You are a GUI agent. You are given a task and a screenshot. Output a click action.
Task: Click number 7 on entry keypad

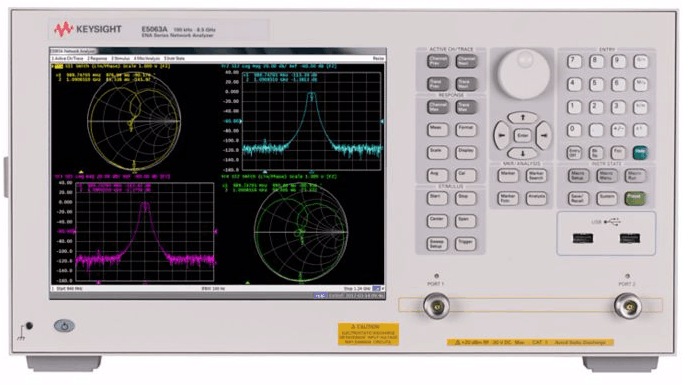574,61
